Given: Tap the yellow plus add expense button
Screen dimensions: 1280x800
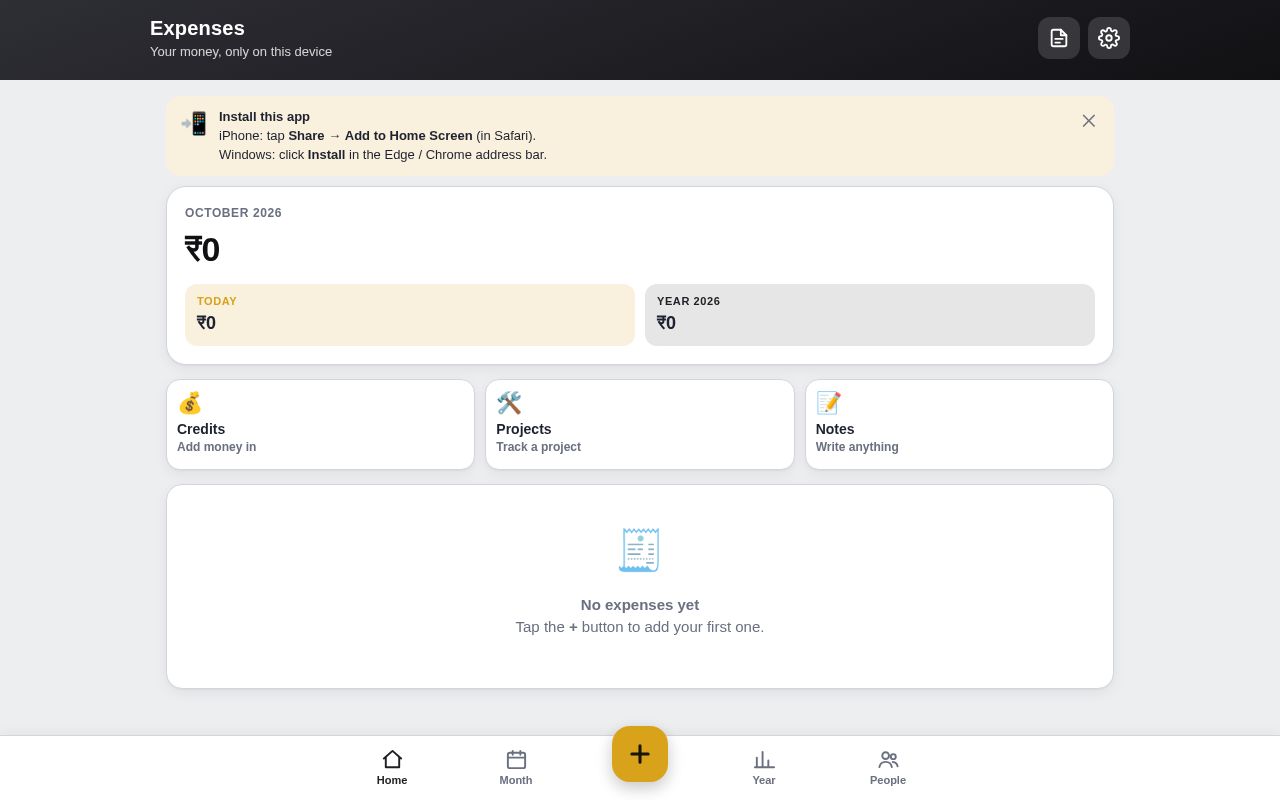Looking at the screenshot, I should [x=640, y=754].
